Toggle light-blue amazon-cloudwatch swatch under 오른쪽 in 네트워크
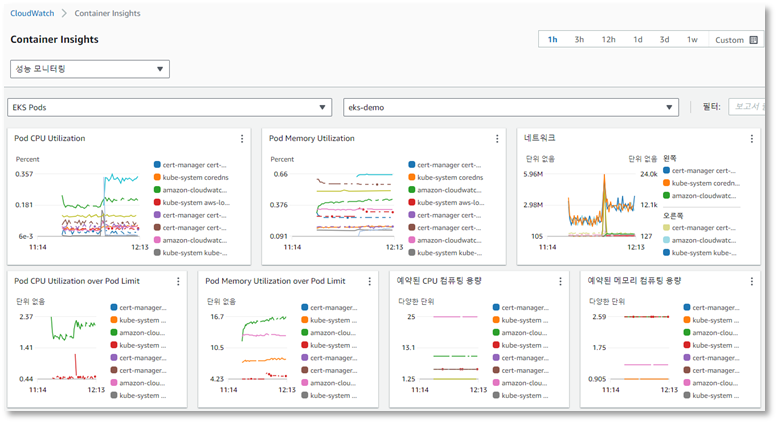This screenshot has width=778, height=424. (666, 240)
